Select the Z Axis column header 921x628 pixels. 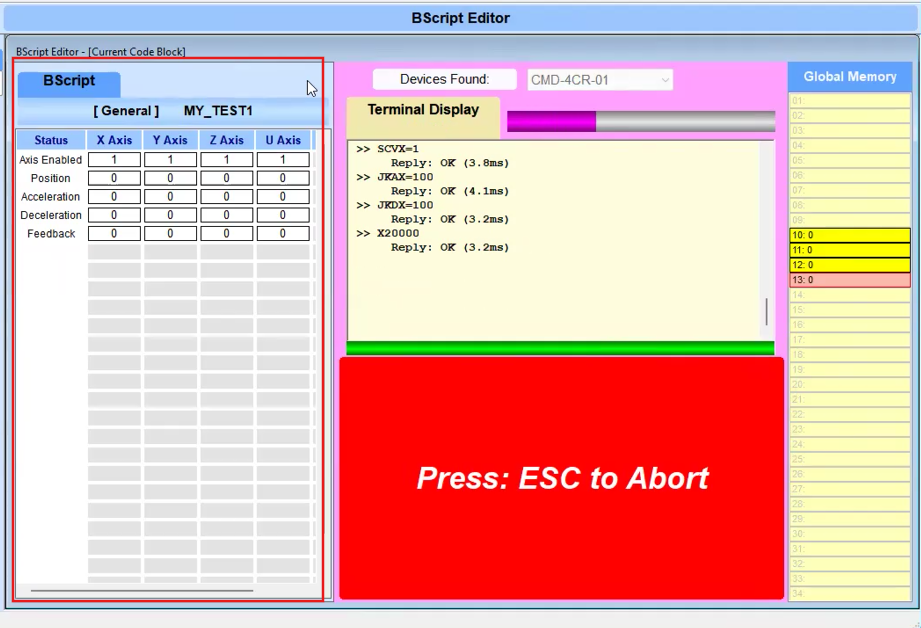click(227, 140)
